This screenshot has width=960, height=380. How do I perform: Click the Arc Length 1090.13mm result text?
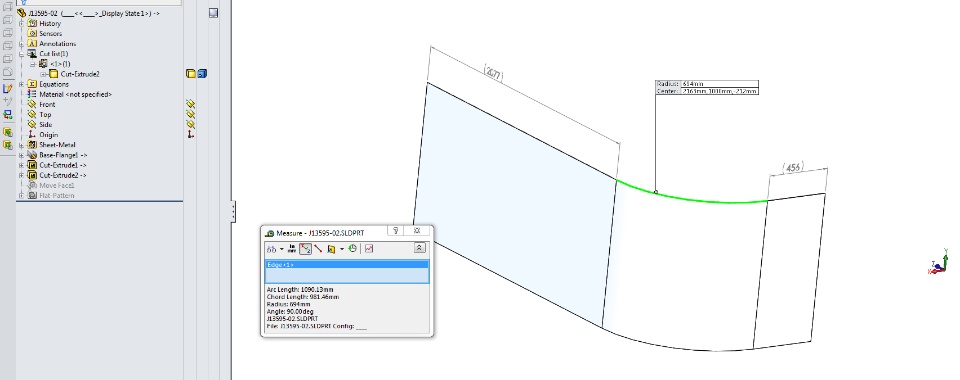coord(300,289)
